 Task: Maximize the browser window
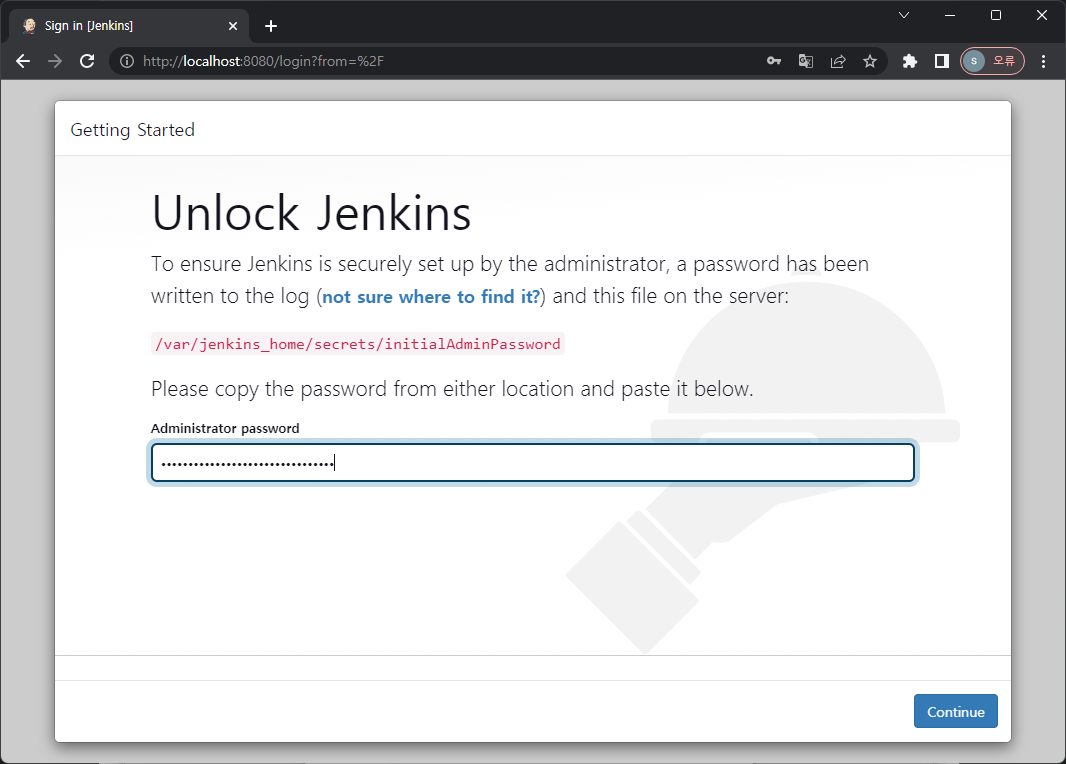coord(996,15)
